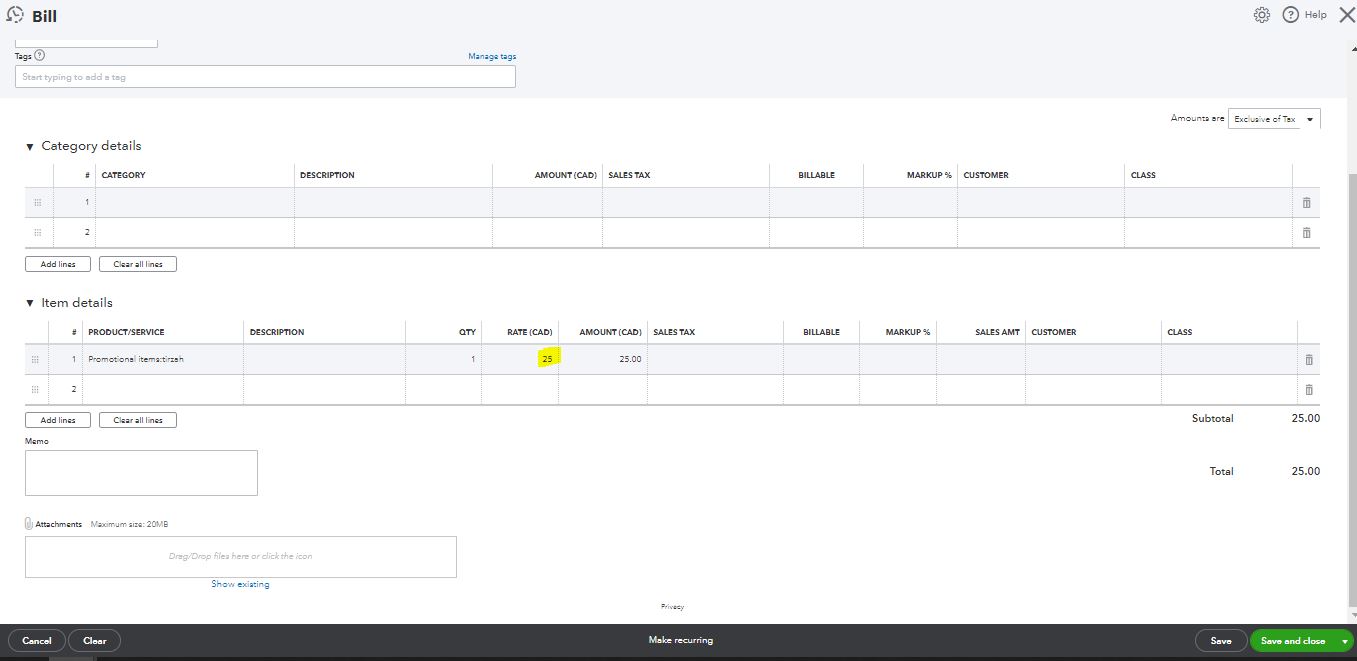
Task: Delete item line 2 trash icon
Action: [x=1309, y=390]
